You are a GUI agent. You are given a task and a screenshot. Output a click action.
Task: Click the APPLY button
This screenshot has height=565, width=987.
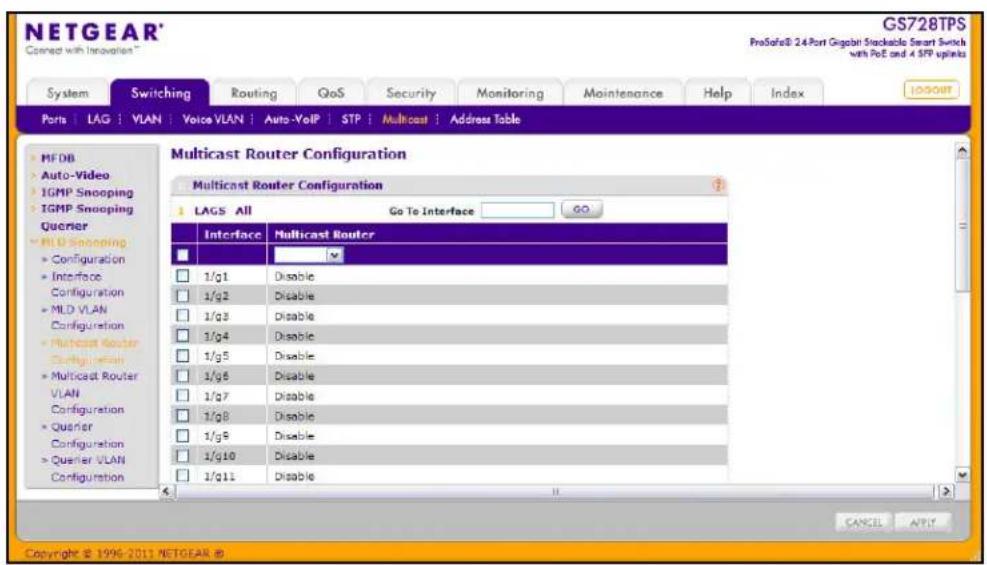pyautogui.click(x=922, y=522)
